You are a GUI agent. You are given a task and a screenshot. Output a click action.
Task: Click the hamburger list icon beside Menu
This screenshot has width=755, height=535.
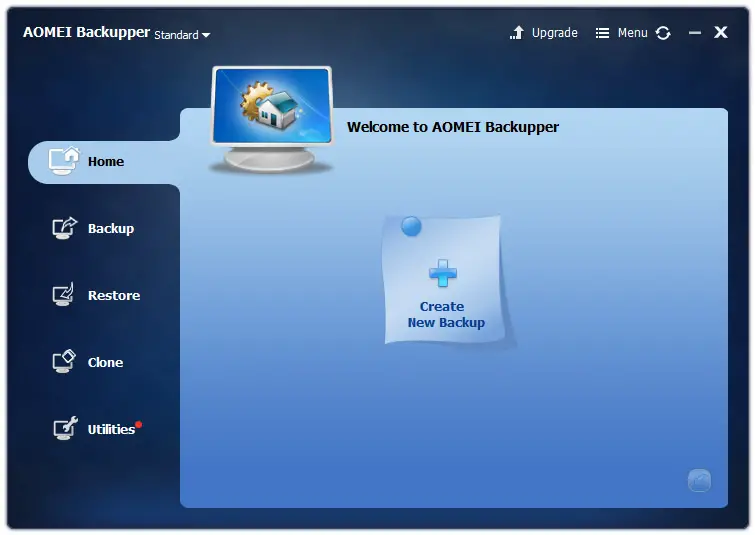(602, 33)
